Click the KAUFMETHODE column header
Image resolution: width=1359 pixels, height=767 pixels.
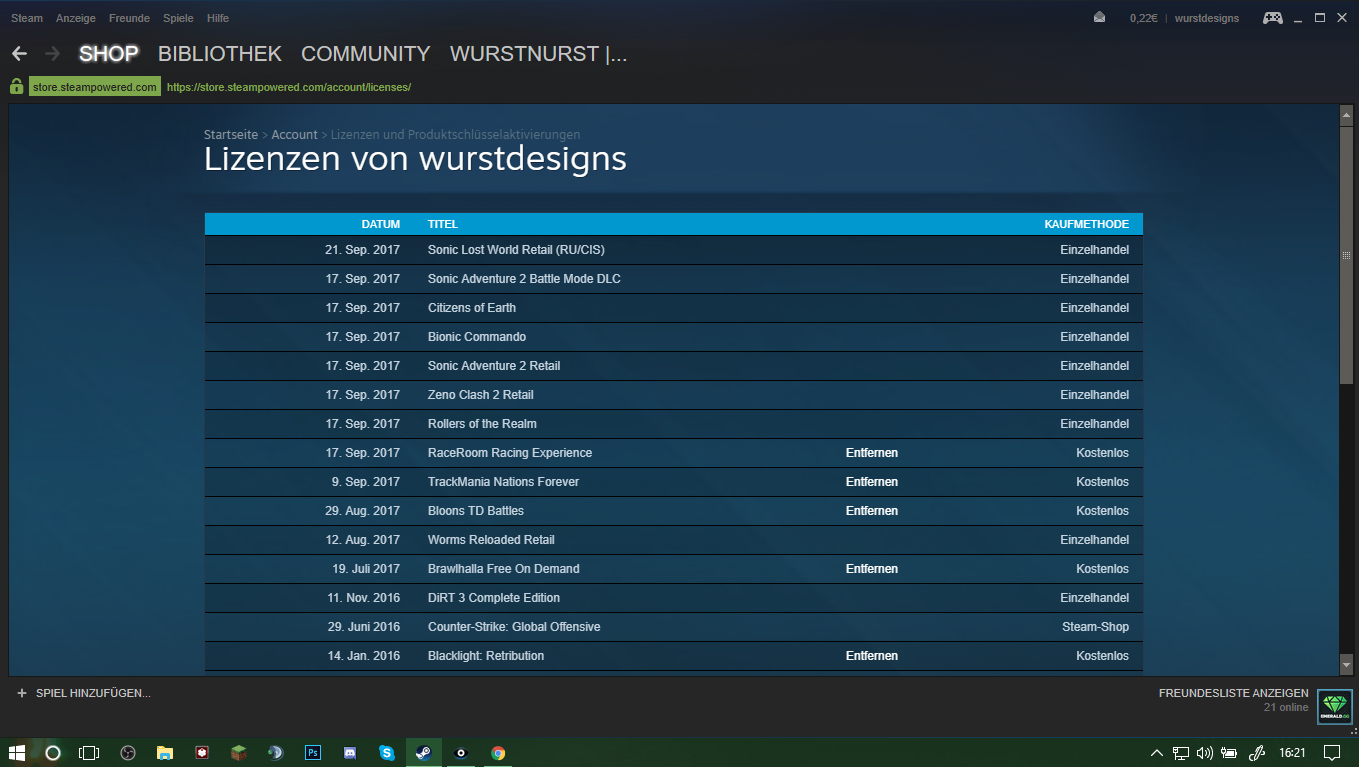click(1087, 224)
